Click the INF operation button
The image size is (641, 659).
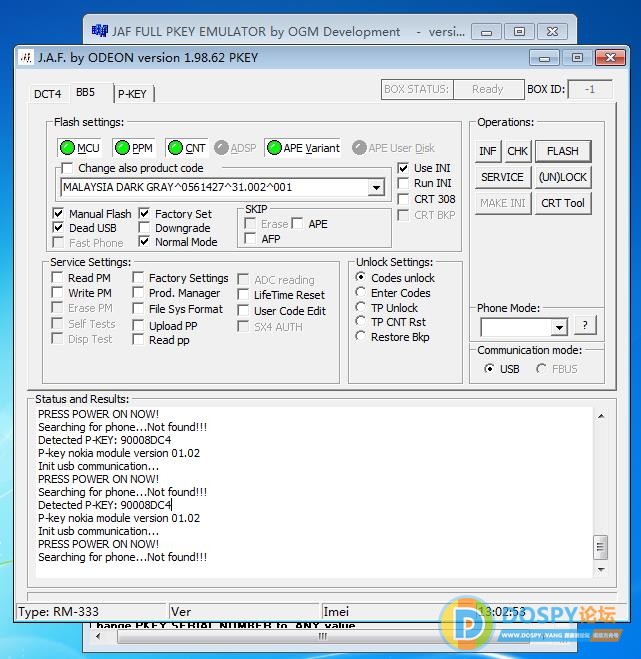click(488, 151)
